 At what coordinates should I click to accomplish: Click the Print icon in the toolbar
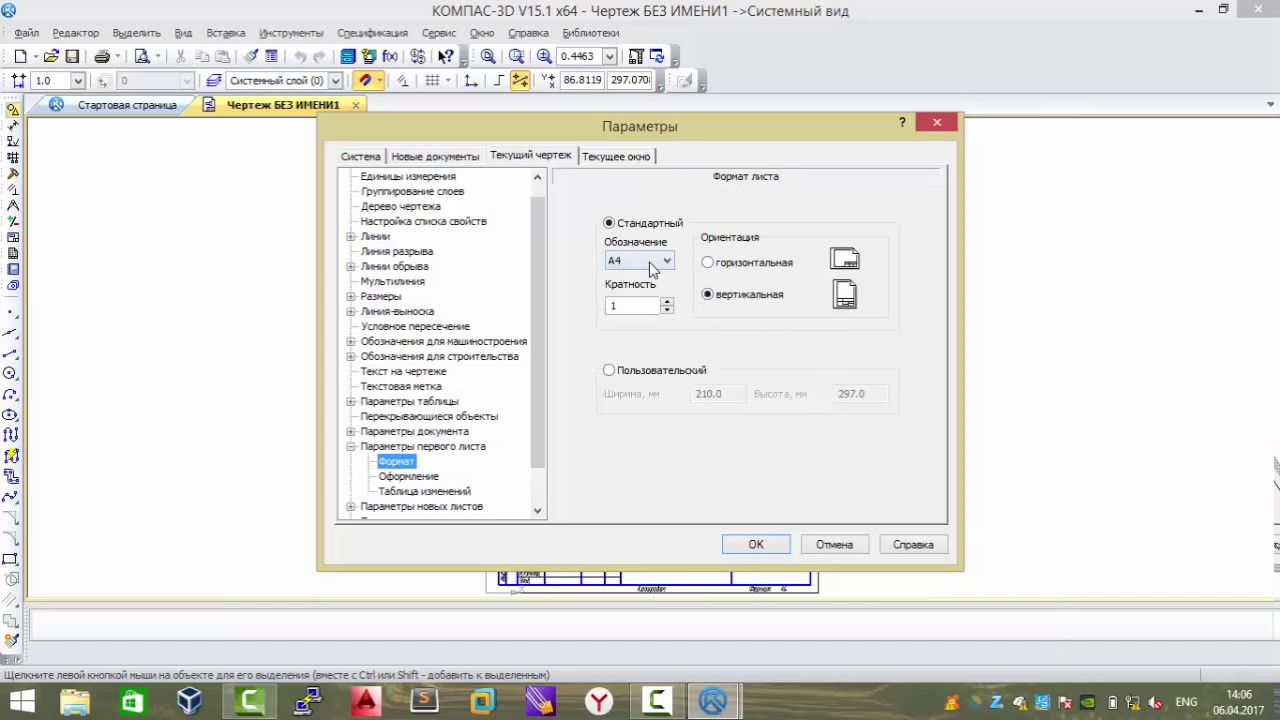(x=101, y=57)
